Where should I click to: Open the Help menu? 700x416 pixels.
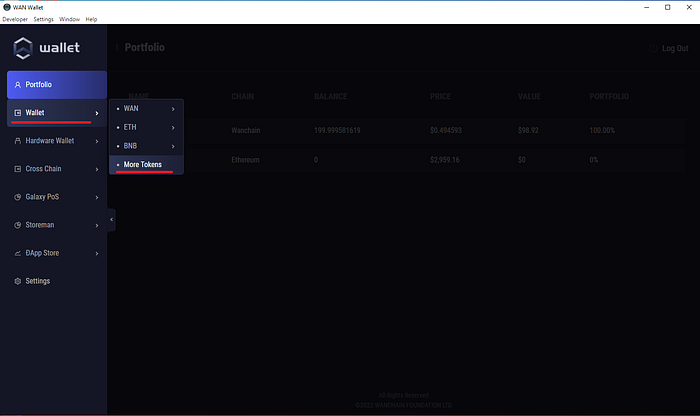[91, 19]
